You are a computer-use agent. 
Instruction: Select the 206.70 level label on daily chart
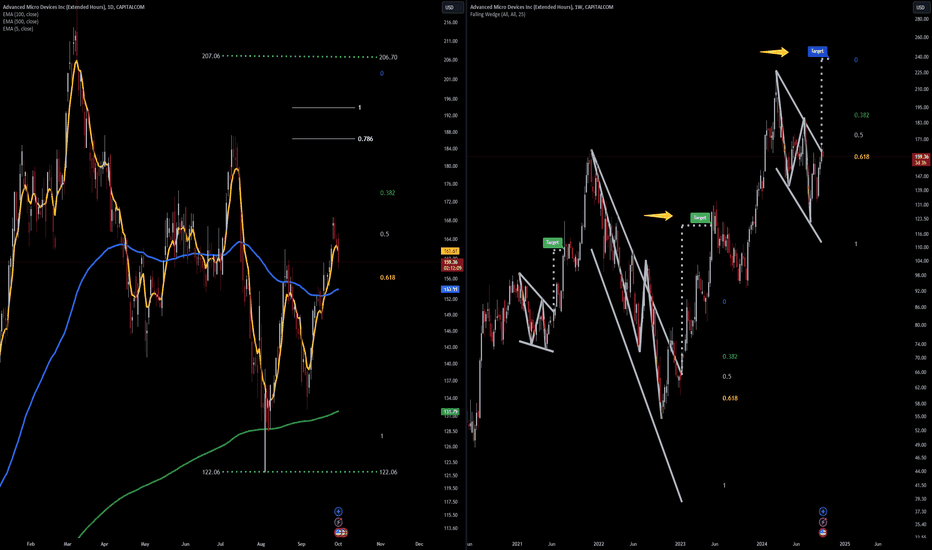coord(388,57)
